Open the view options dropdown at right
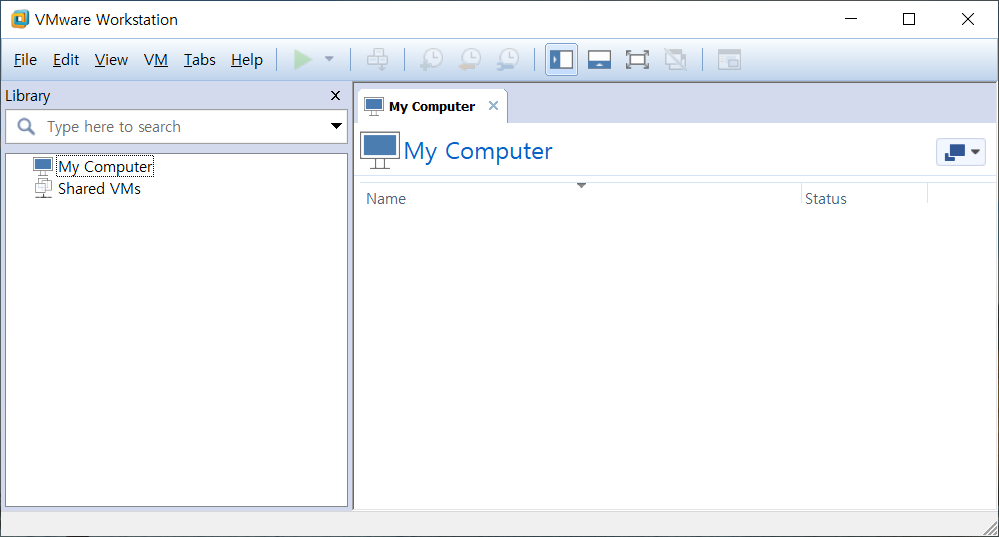This screenshot has width=999, height=537. 961,152
